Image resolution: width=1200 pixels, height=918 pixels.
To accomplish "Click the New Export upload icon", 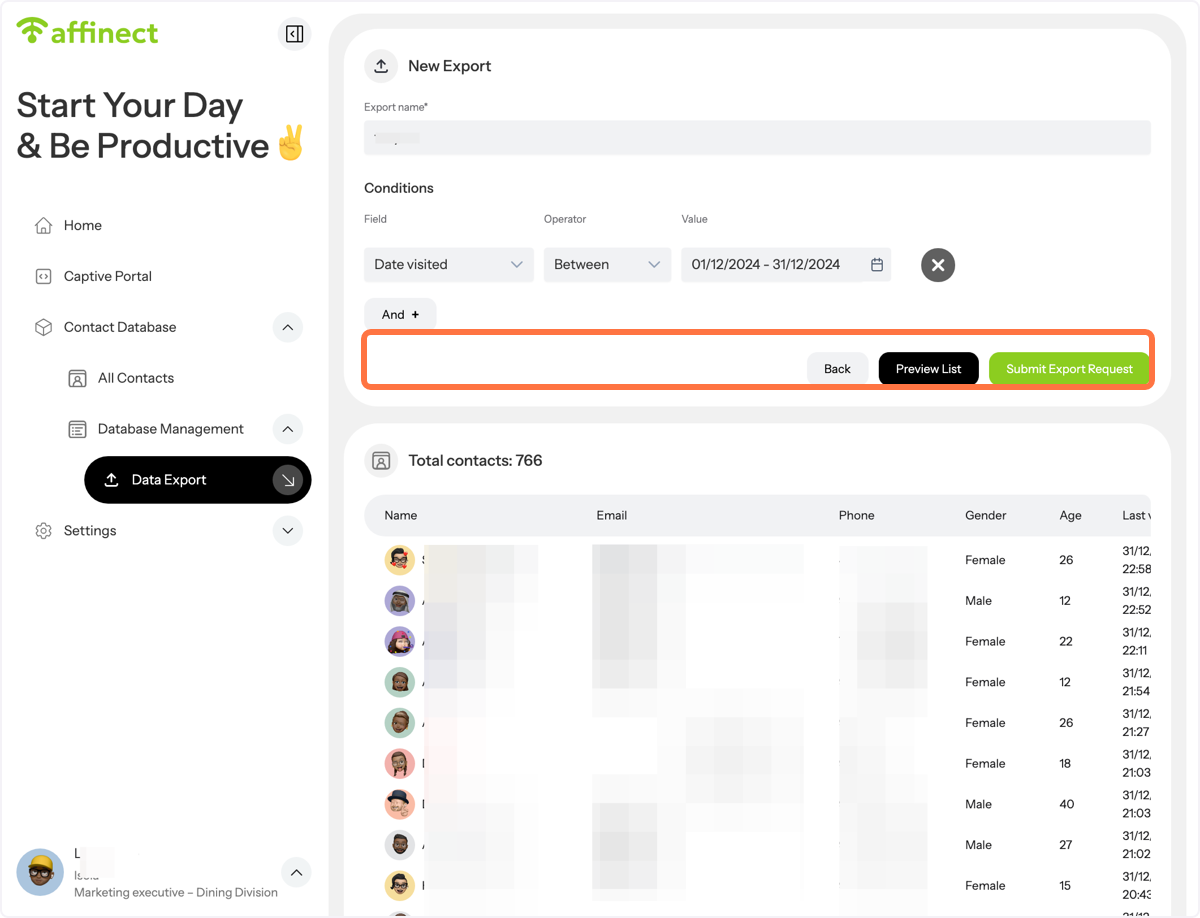I will pos(381,66).
